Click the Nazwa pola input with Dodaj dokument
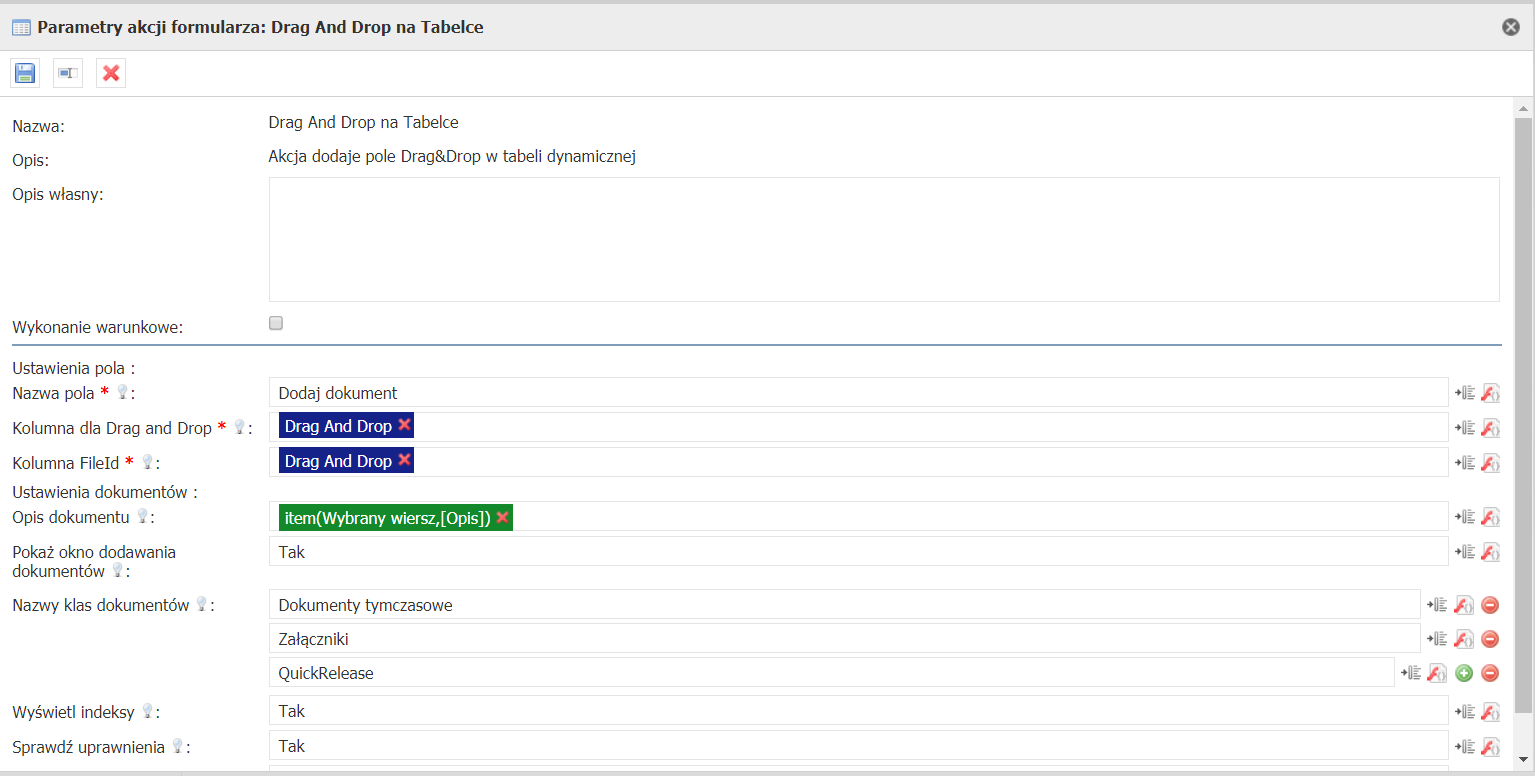The height and width of the screenshot is (776, 1535). tap(858, 393)
